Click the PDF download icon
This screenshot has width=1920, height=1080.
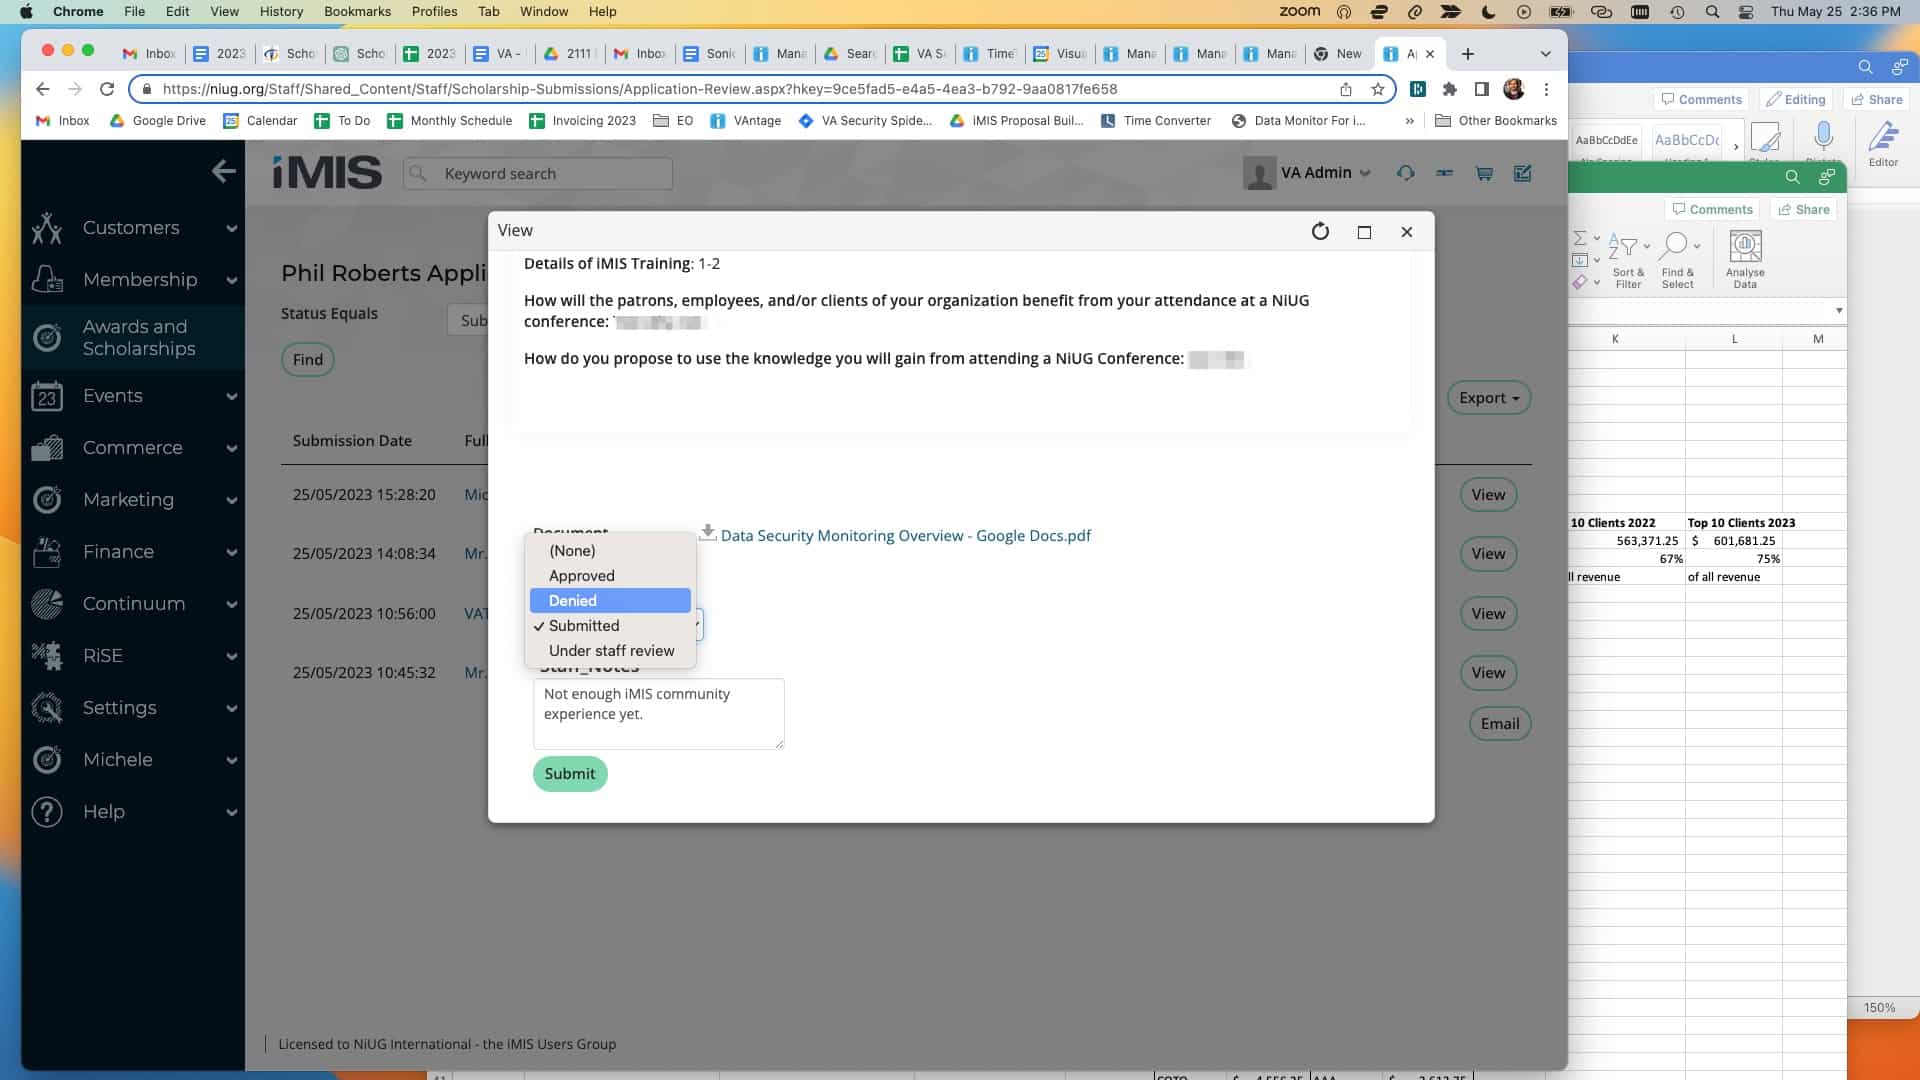tap(707, 533)
